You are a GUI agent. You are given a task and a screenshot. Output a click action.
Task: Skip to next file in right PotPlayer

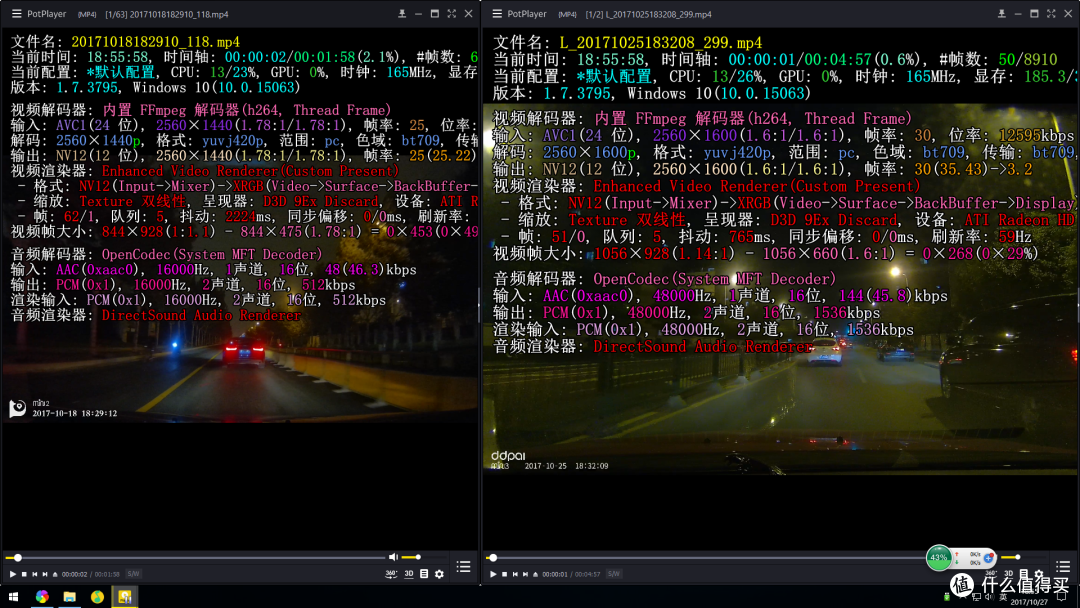tap(526, 574)
